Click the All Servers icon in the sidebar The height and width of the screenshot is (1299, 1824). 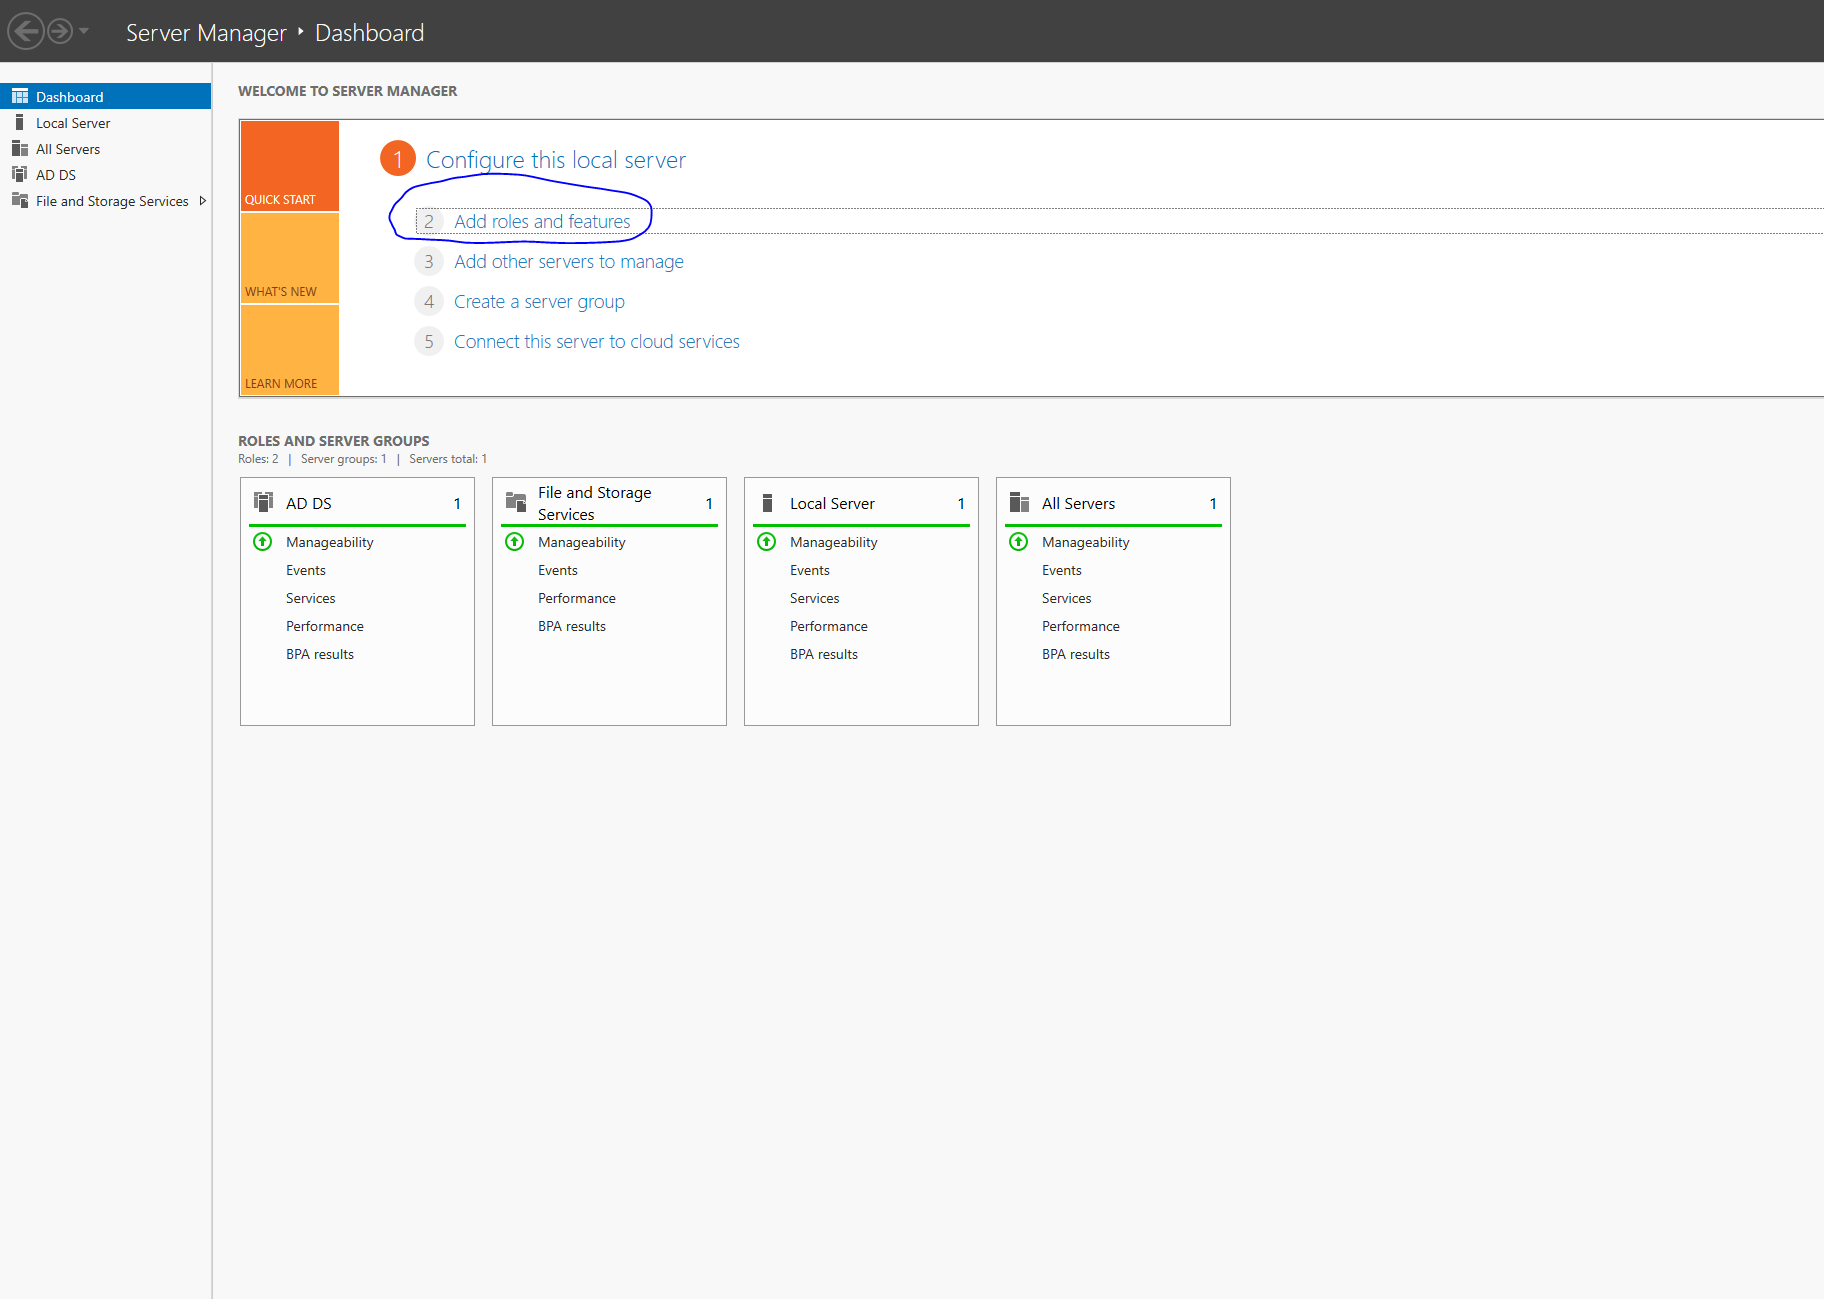(x=22, y=148)
